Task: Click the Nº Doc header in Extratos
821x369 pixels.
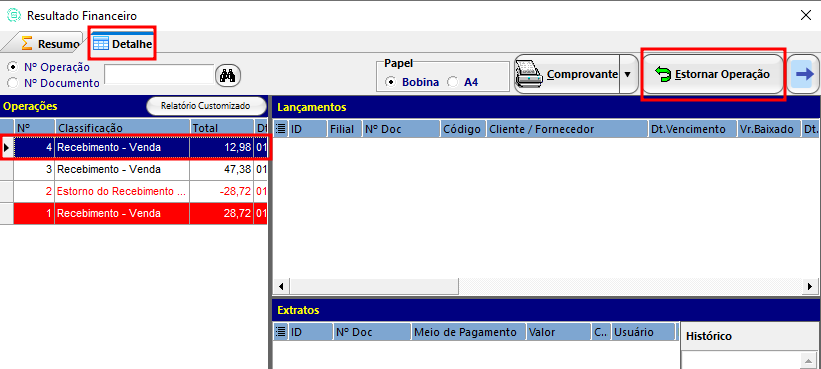Action: point(372,332)
